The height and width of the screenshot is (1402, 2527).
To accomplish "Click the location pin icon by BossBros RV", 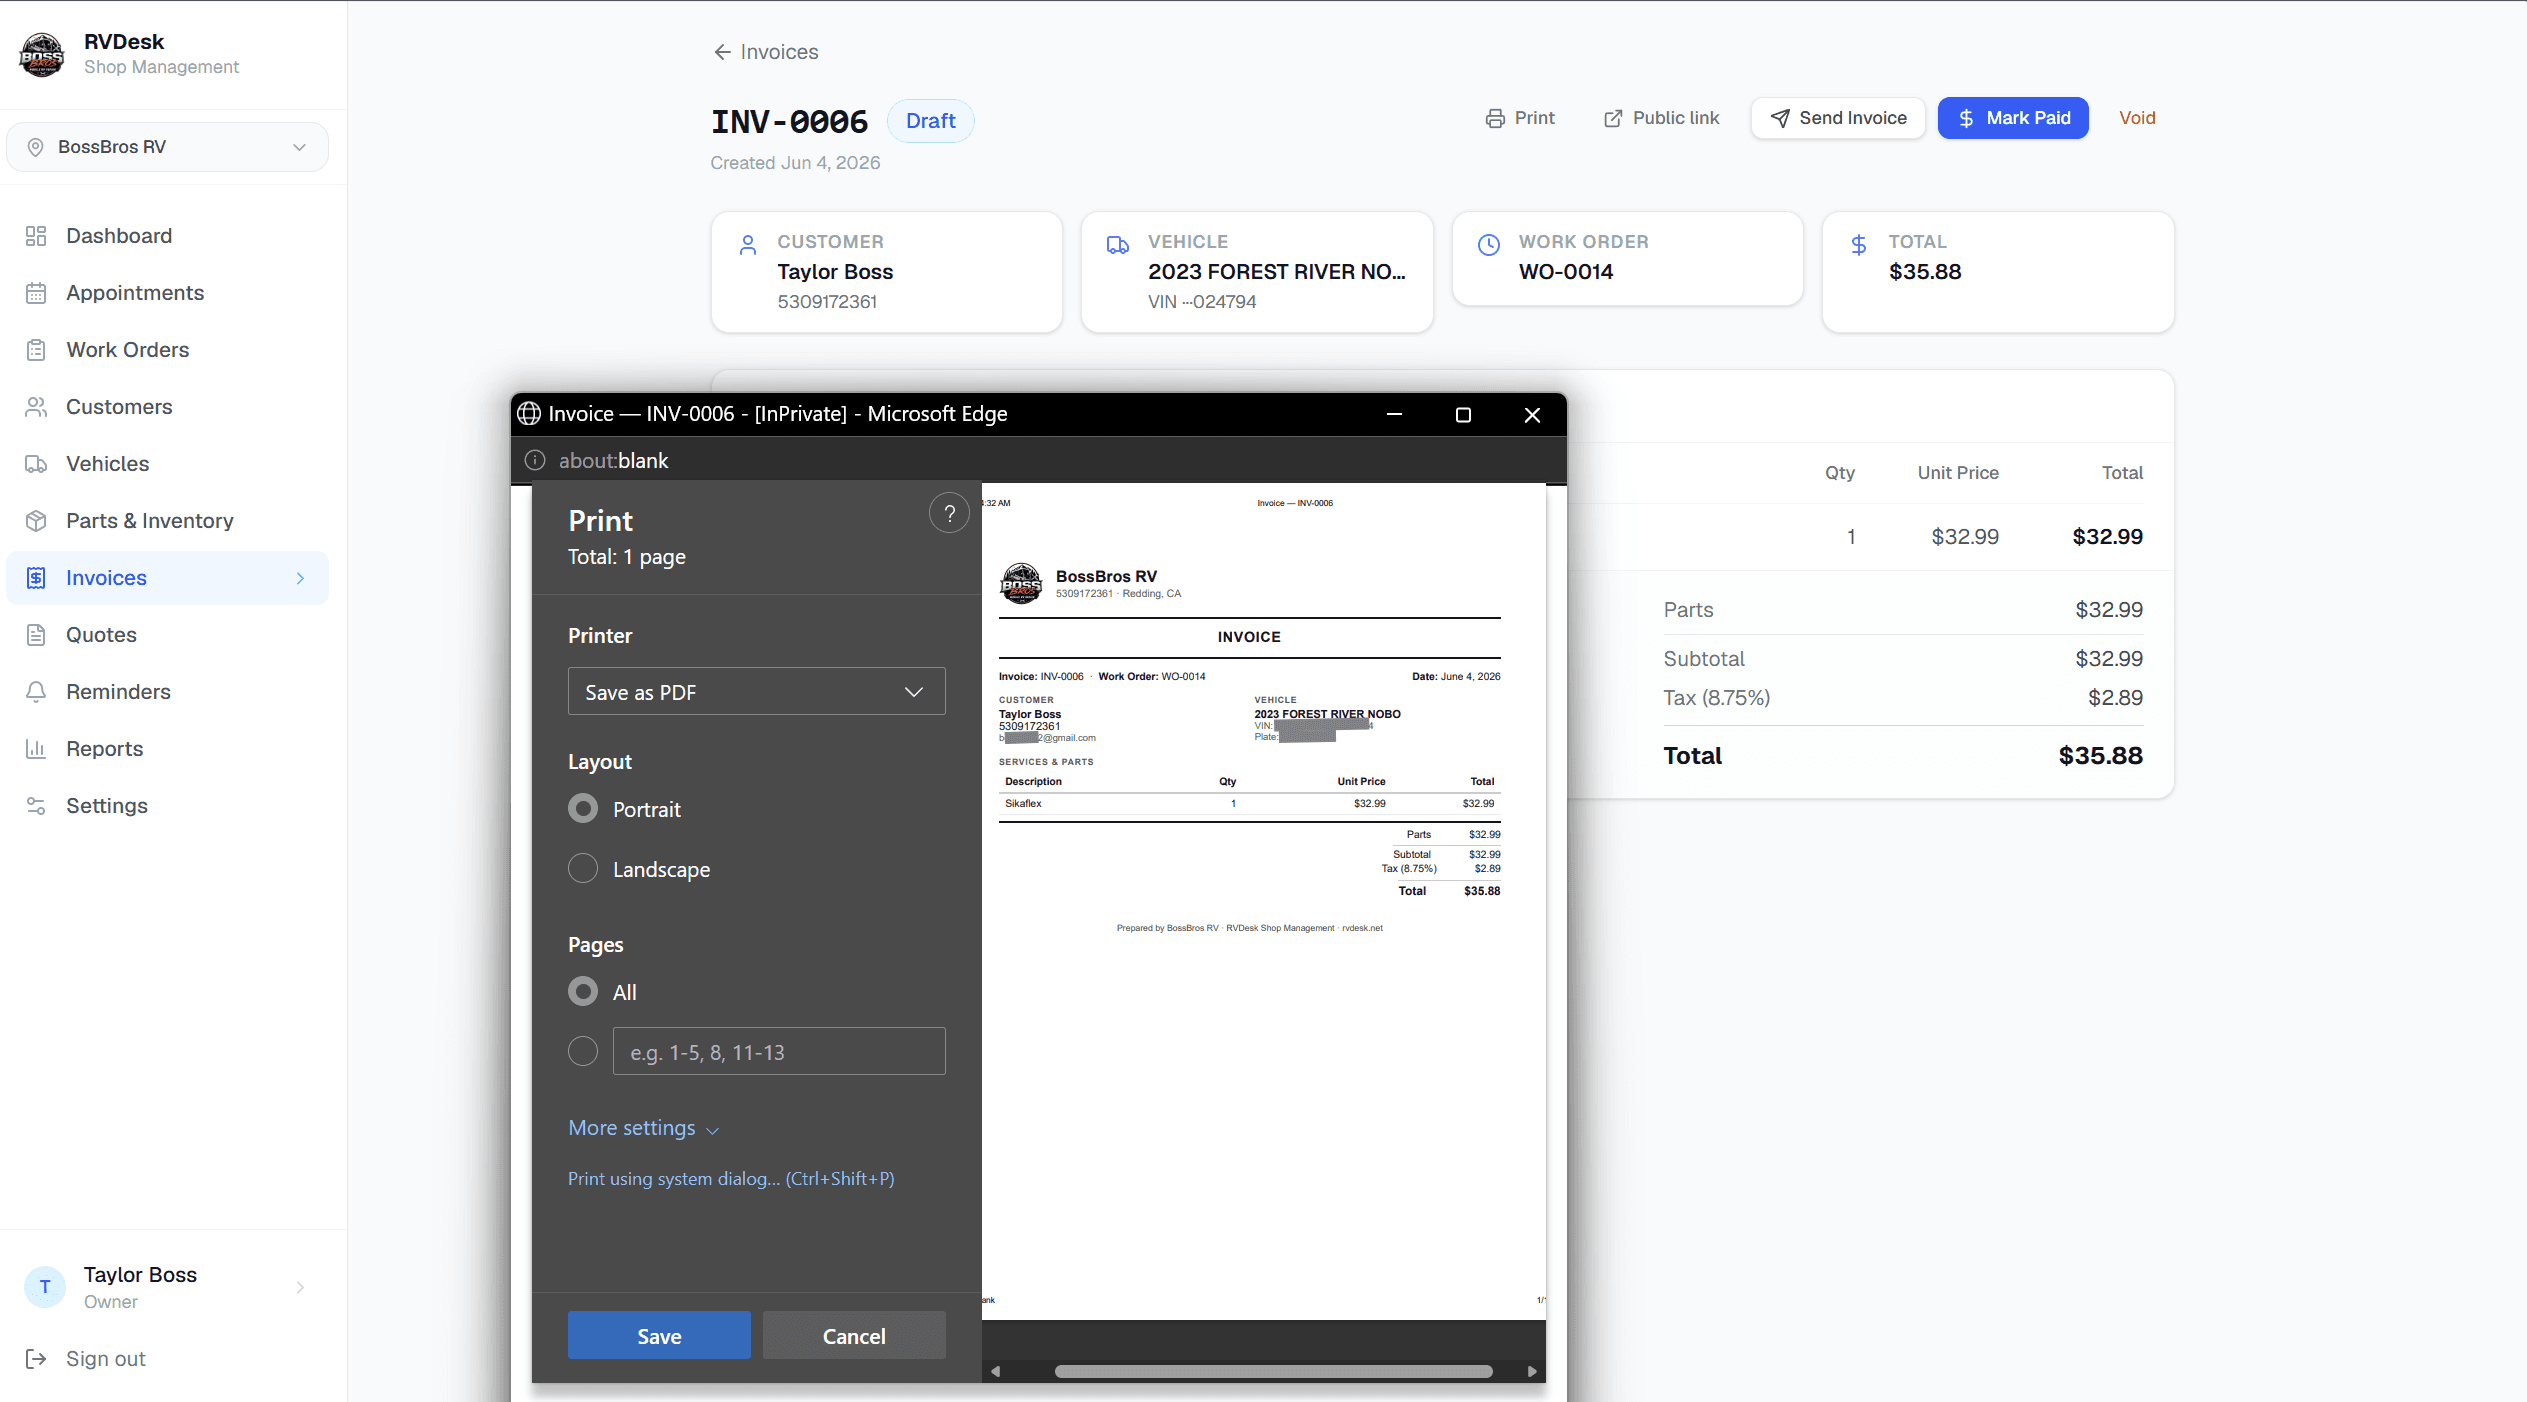I will (35, 147).
